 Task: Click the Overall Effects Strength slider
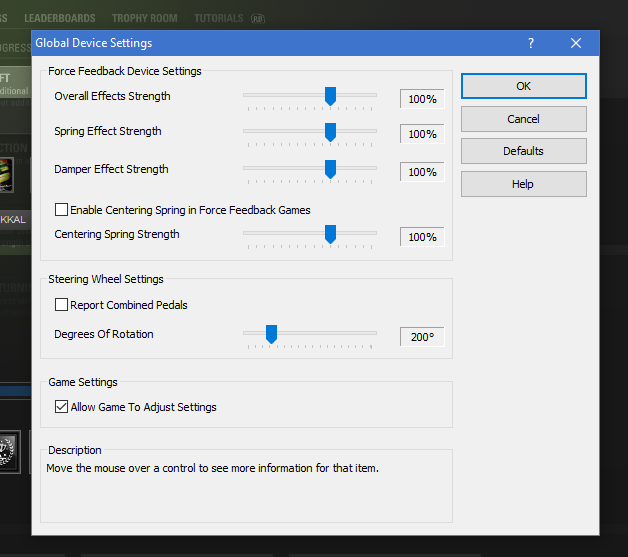click(330, 96)
